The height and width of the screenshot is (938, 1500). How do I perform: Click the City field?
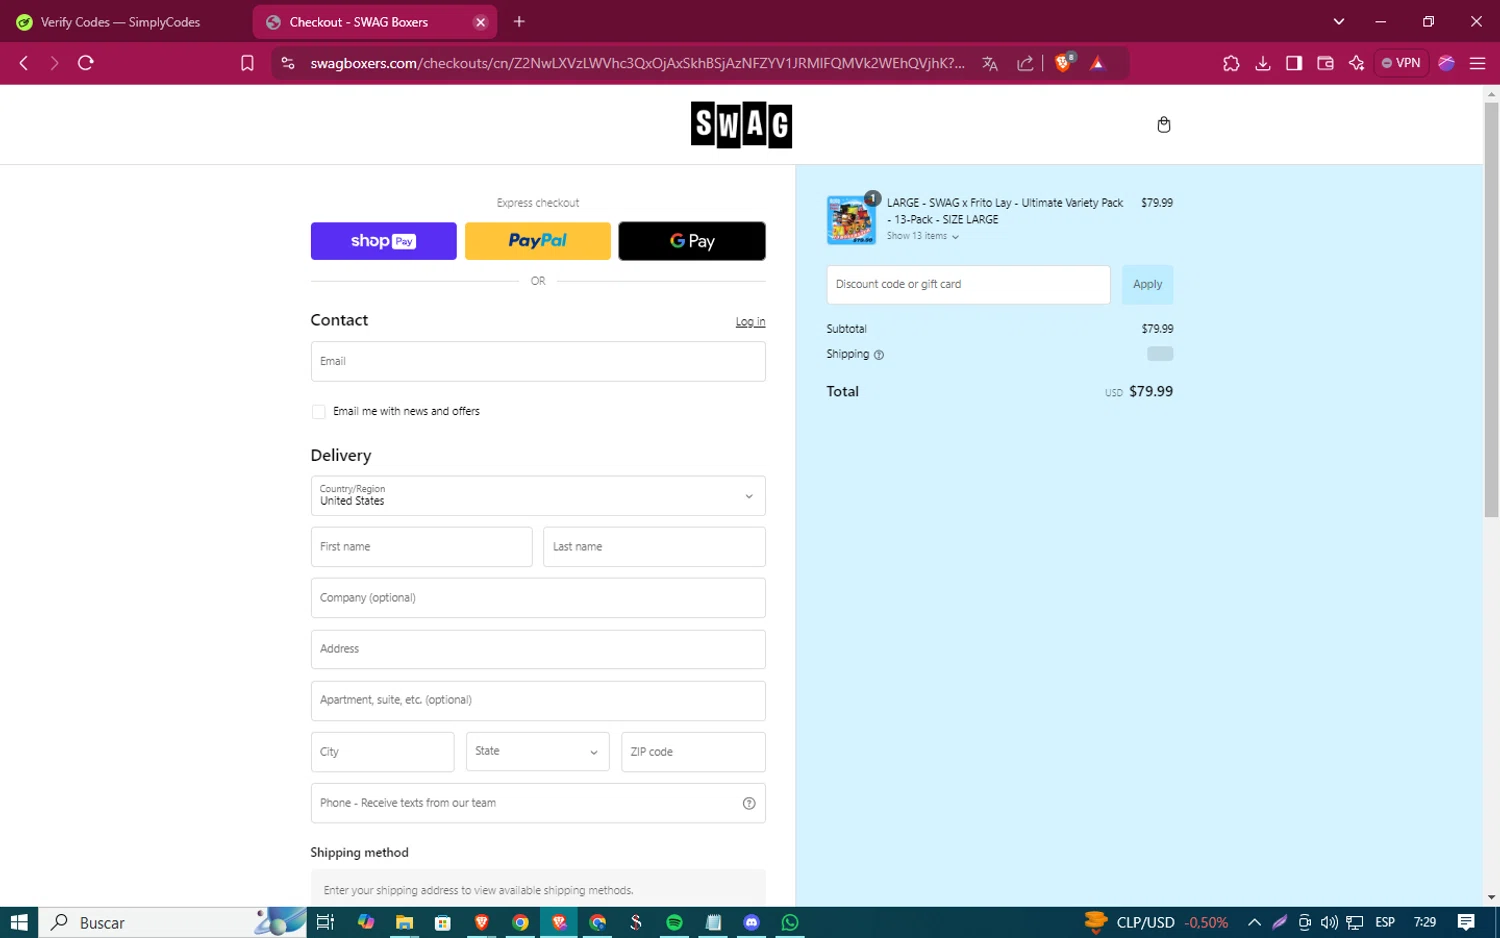(382, 752)
